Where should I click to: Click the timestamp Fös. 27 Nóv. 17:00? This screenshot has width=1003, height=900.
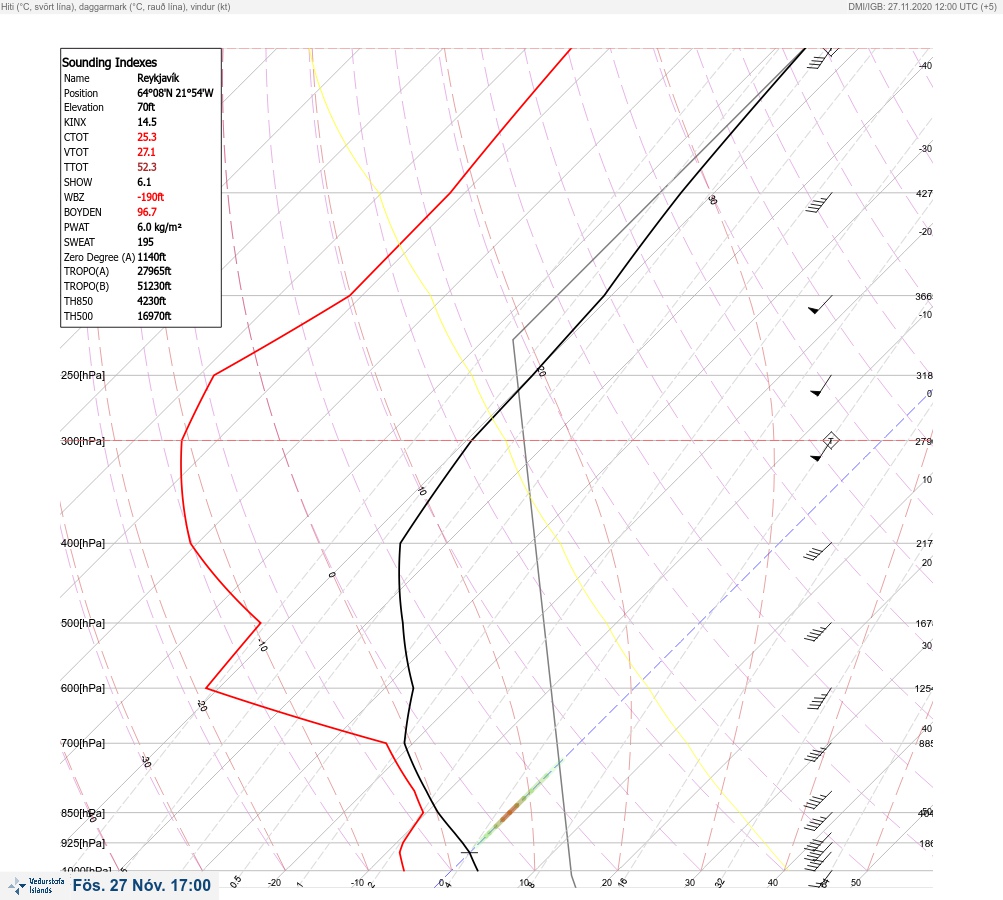click(141, 885)
